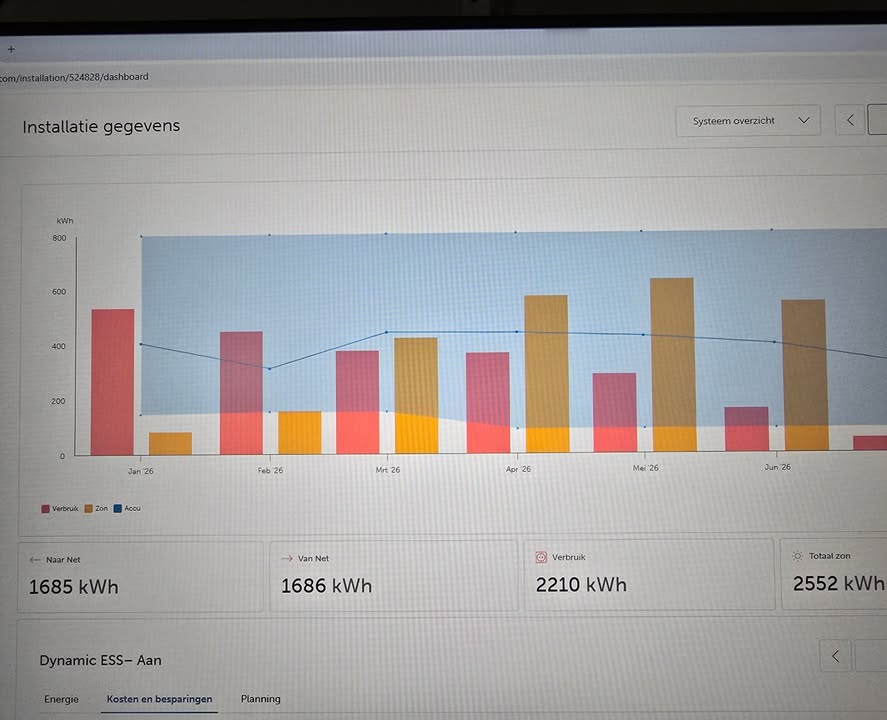Screen dimensions: 887x720
Task: Click the Jan '26 red consumption bar
Action: 113,382
